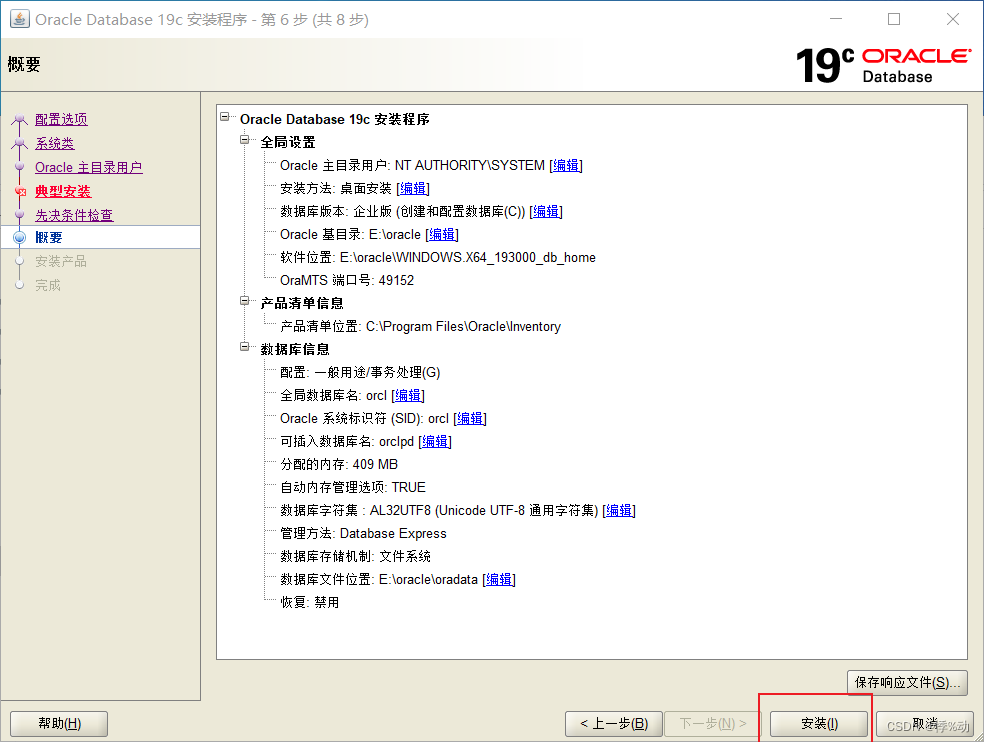
Task: Edit the Oracle 系统标识符 (SID) setting
Action: [x=470, y=419]
